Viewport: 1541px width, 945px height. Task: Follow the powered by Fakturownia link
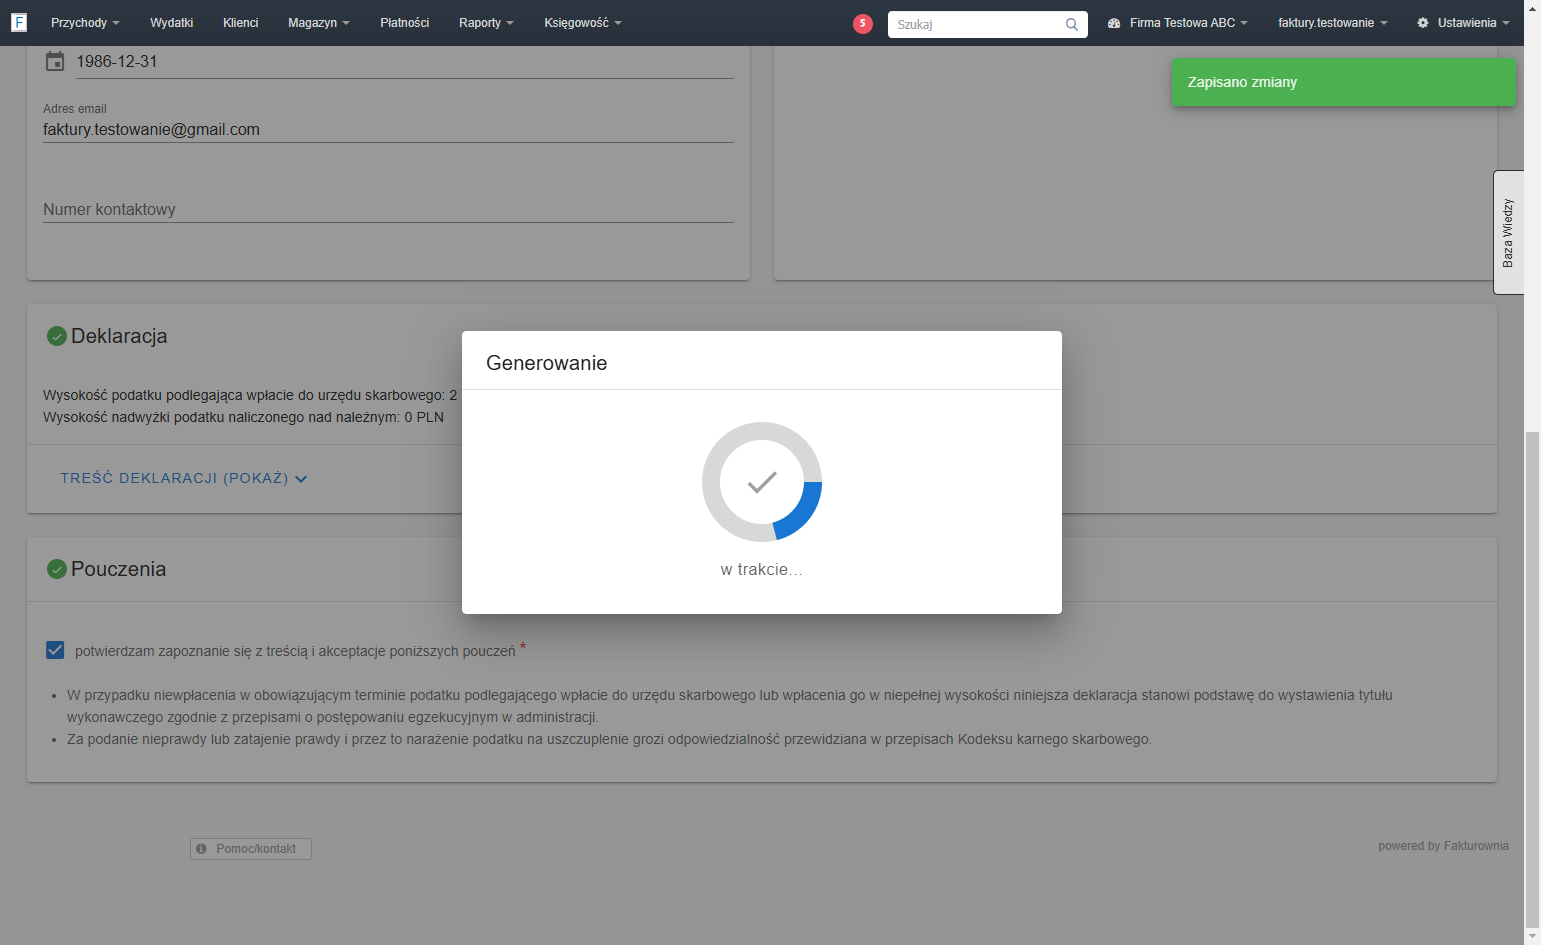(x=1443, y=846)
